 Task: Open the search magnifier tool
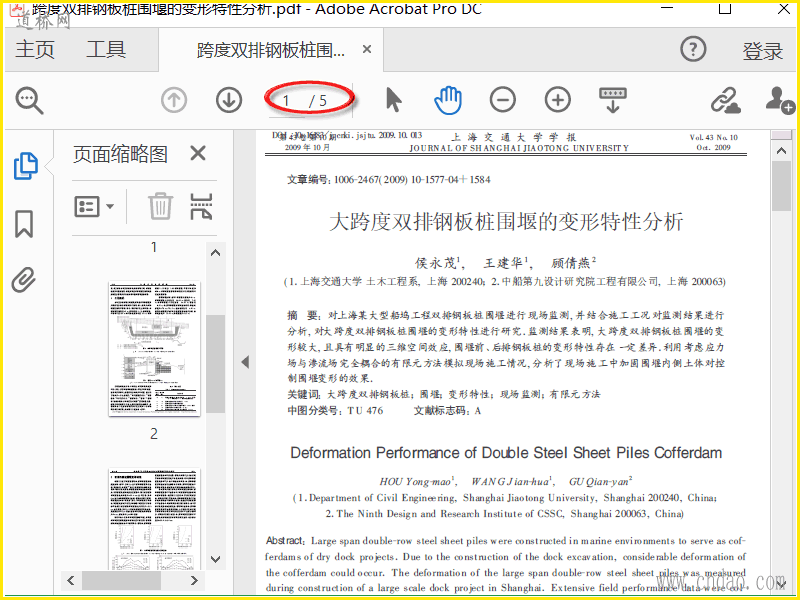click(29, 100)
